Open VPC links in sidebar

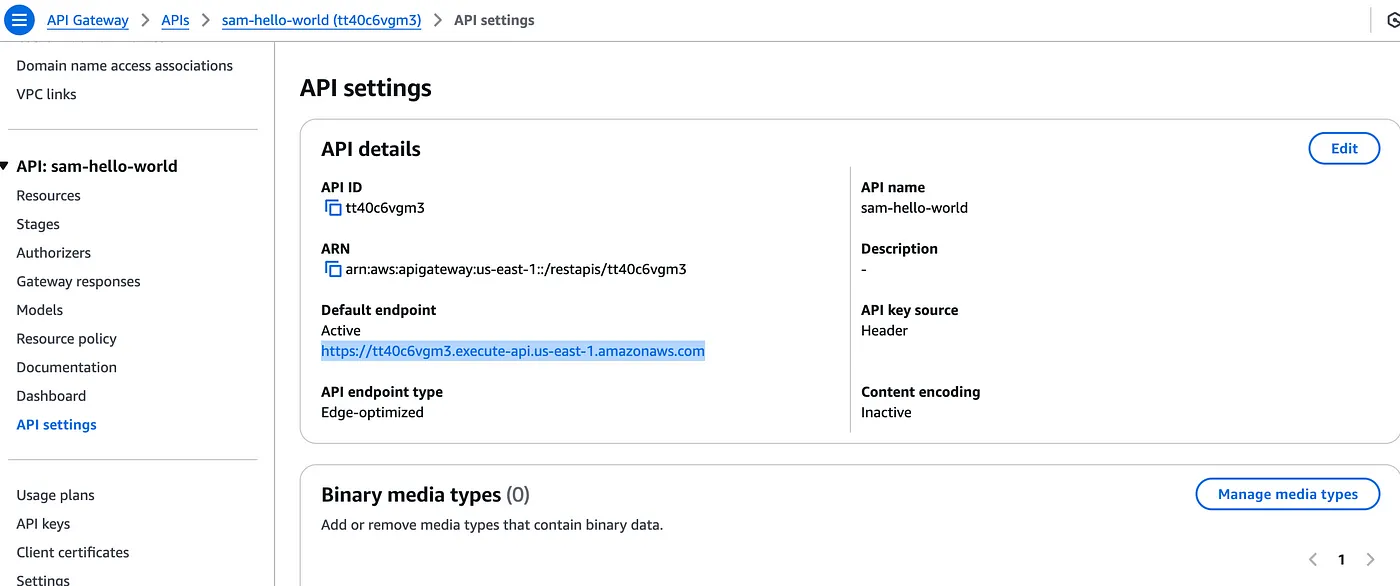pos(47,94)
